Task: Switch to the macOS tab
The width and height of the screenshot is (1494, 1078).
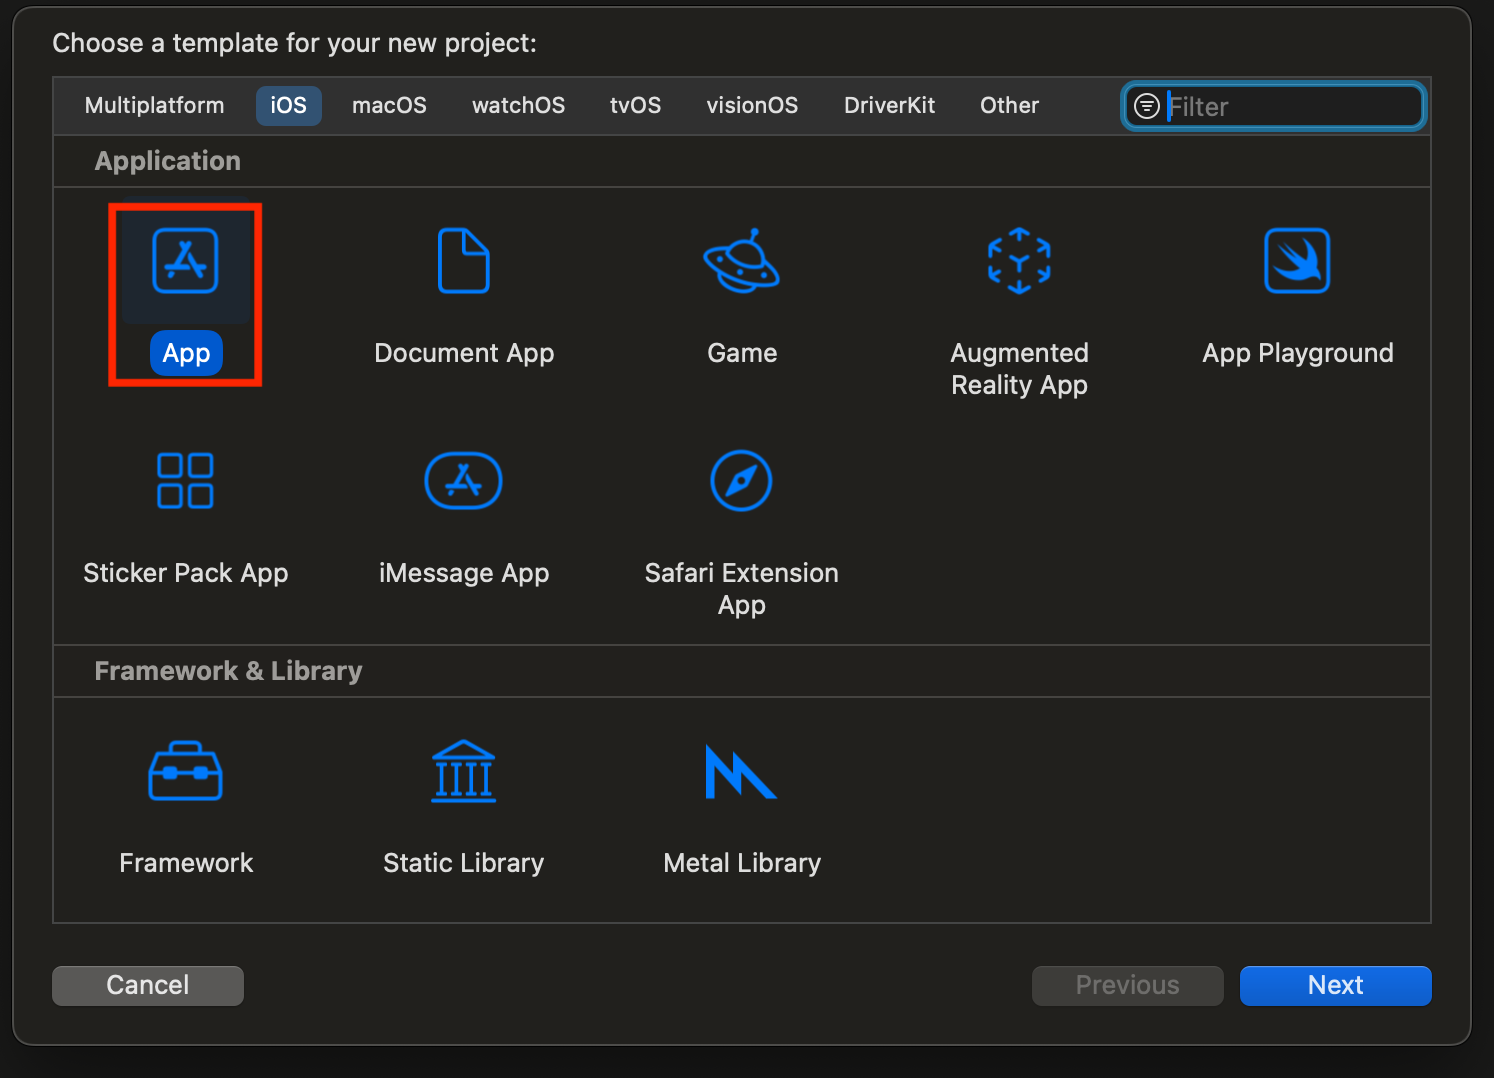Action: (x=389, y=106)
